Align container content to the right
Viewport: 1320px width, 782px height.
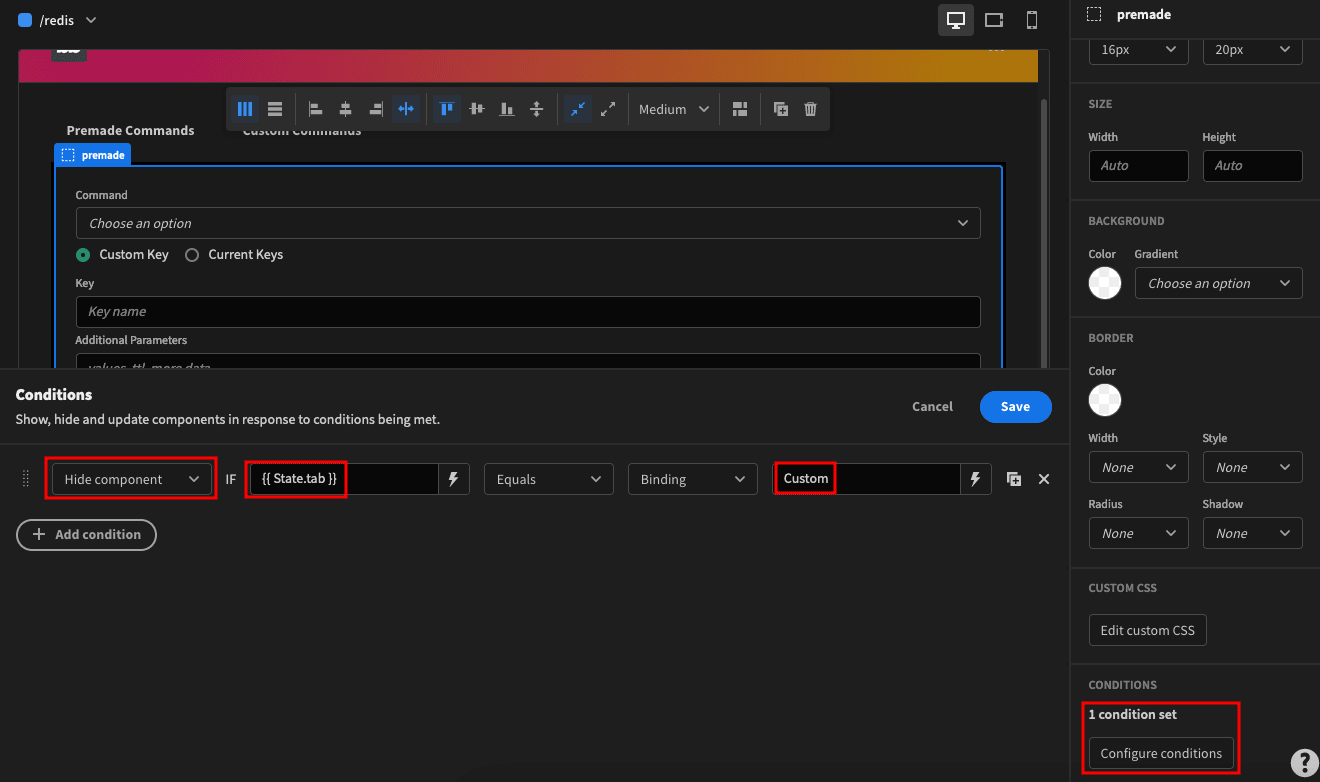tap(376, 109)
